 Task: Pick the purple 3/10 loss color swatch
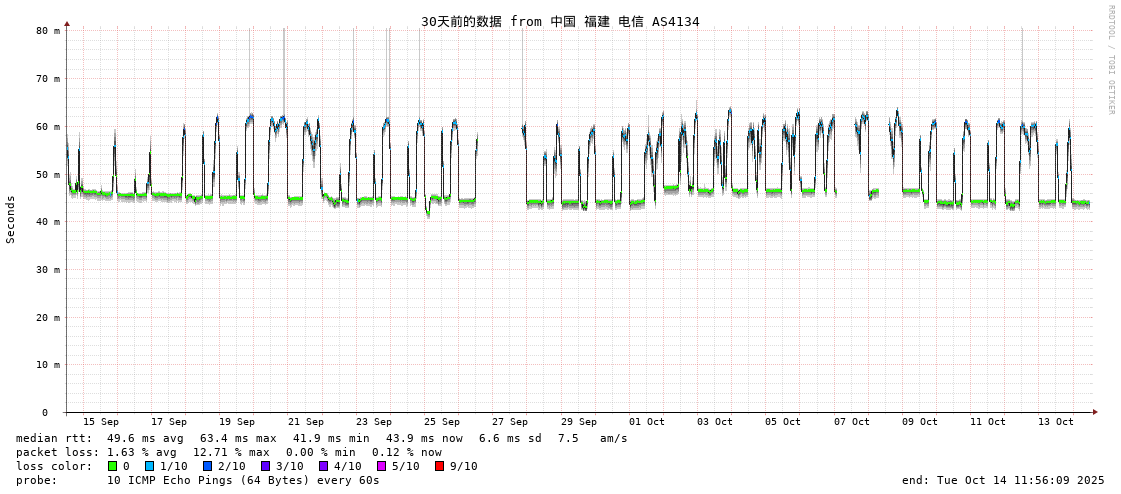point(265,466)
